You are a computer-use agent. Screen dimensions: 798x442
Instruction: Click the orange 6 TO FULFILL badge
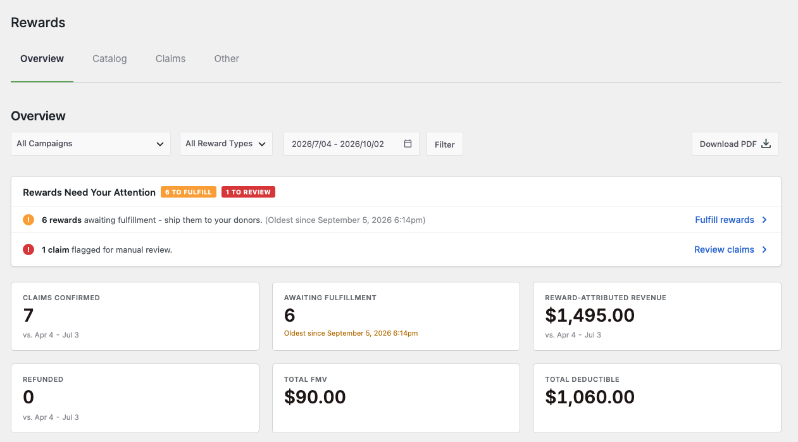click(188, 192)
